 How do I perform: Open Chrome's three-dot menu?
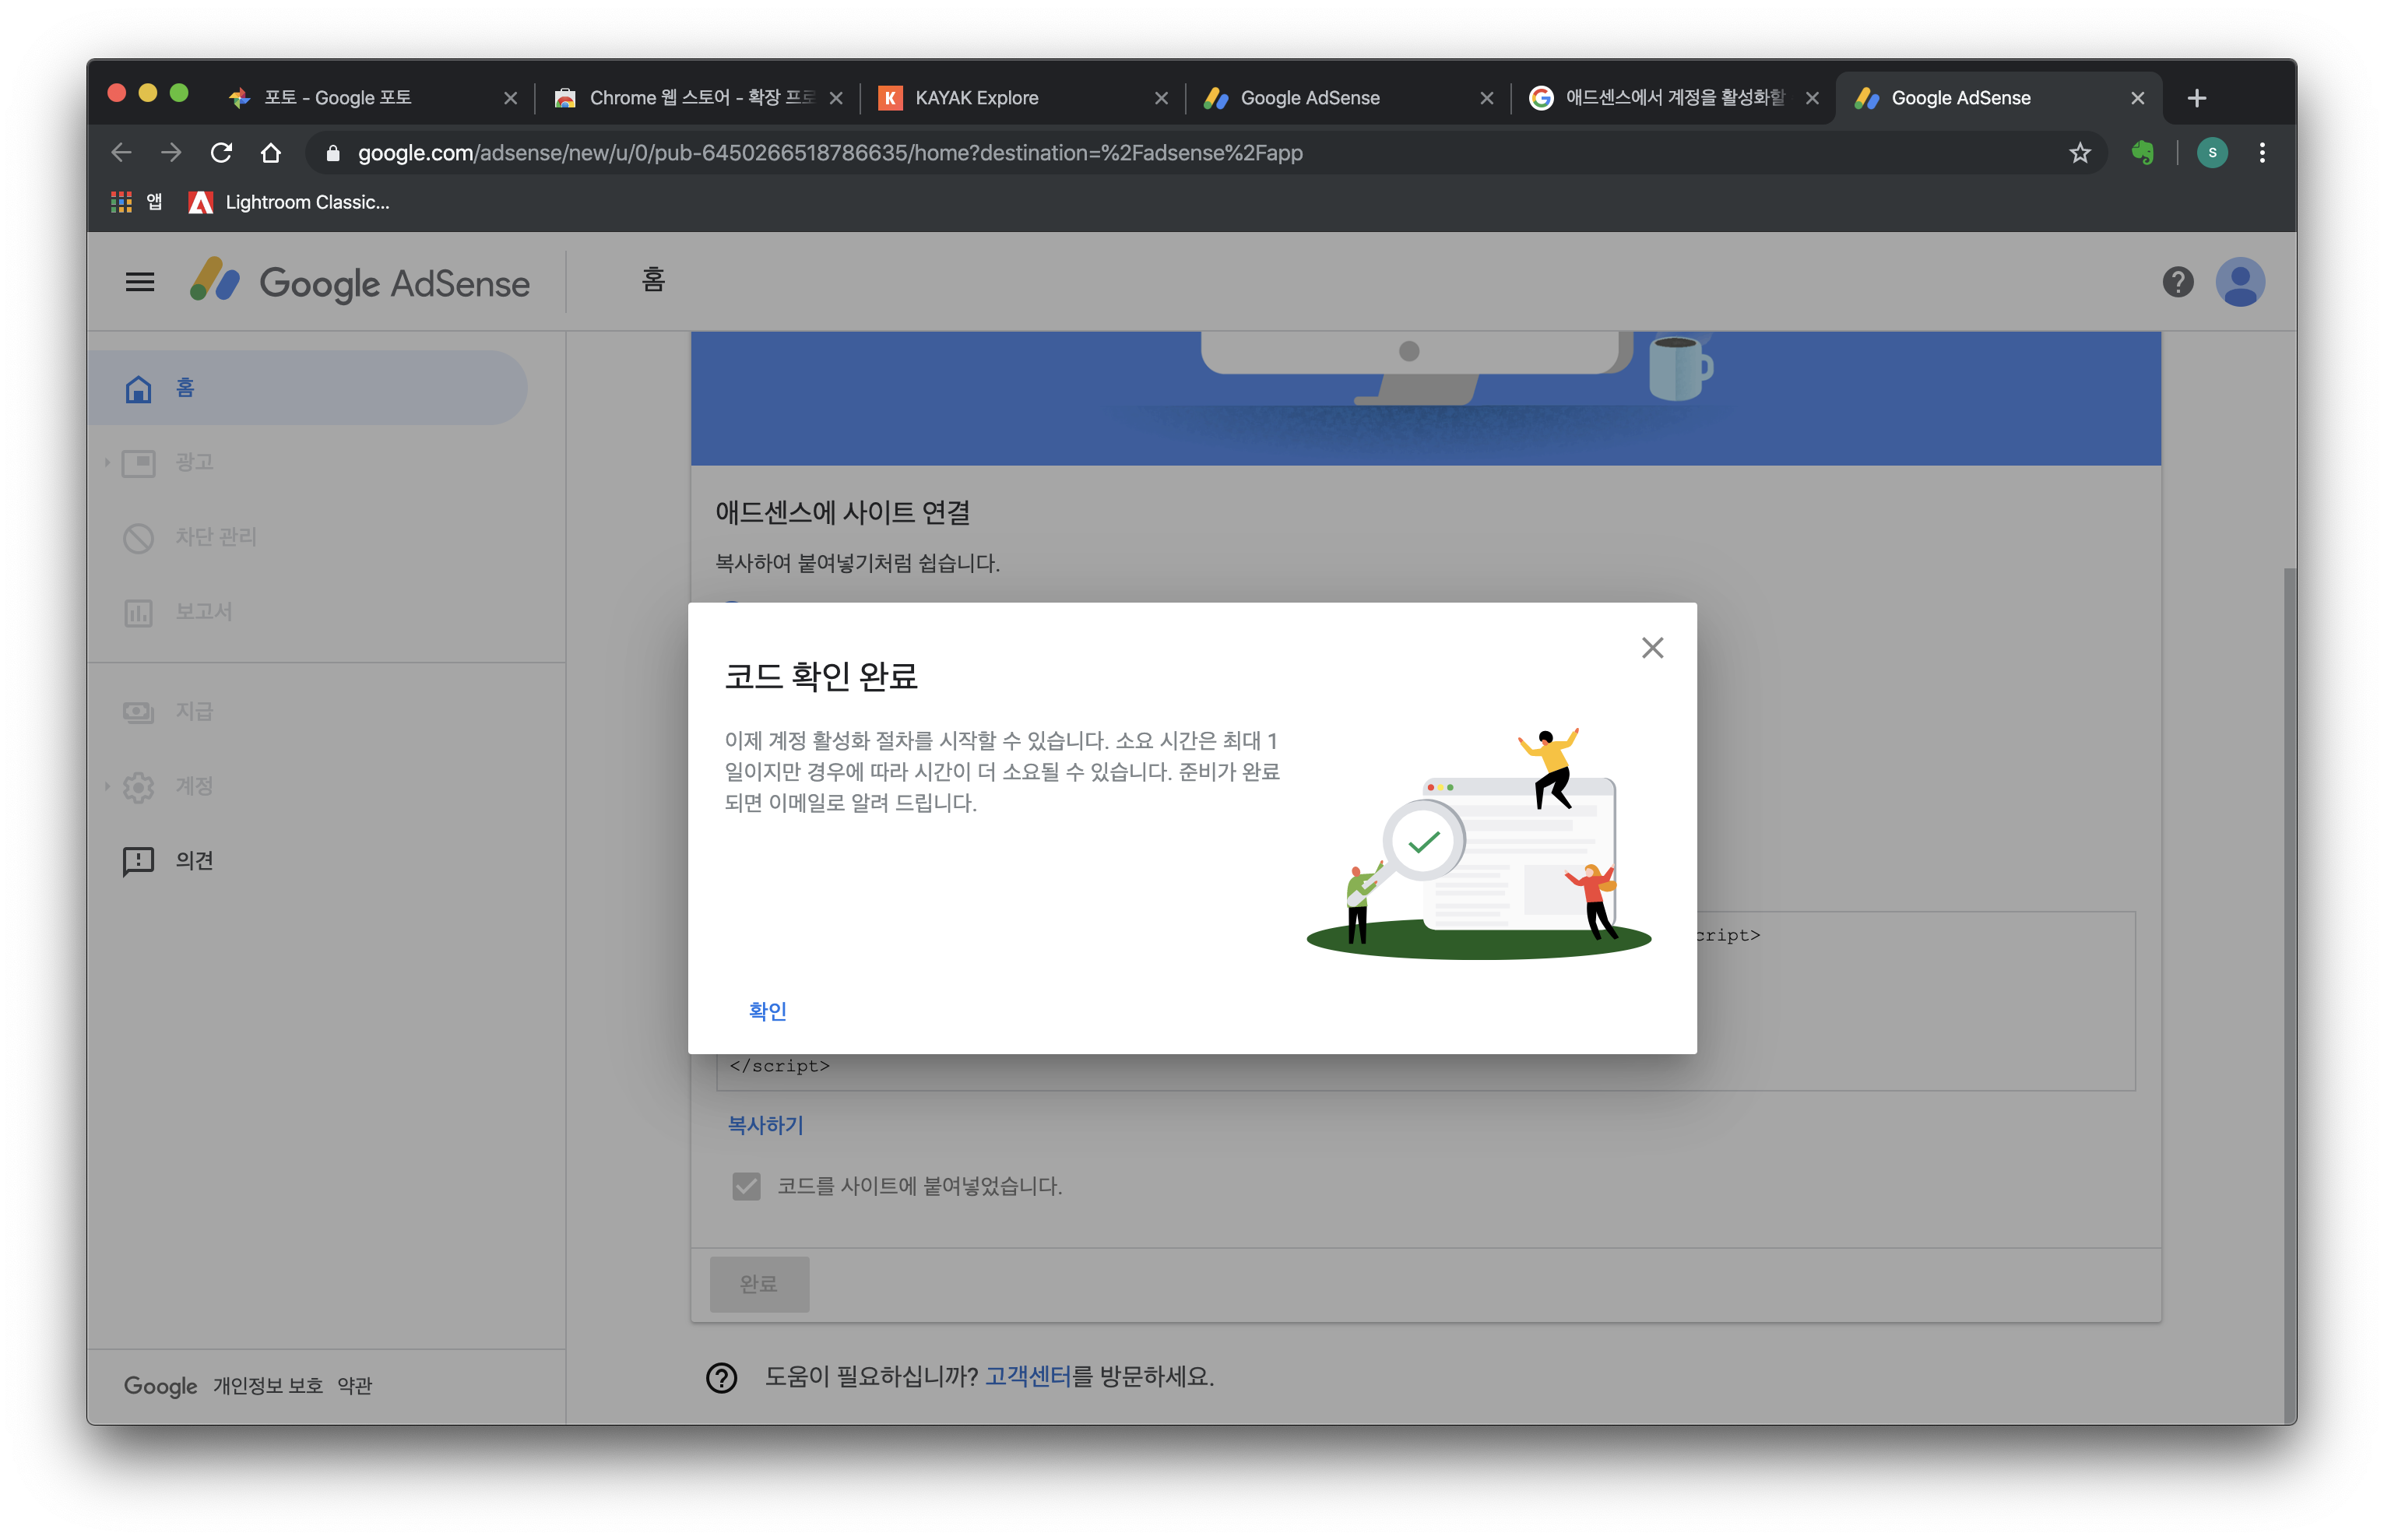pyautogui.click(x=2262, y=153)
